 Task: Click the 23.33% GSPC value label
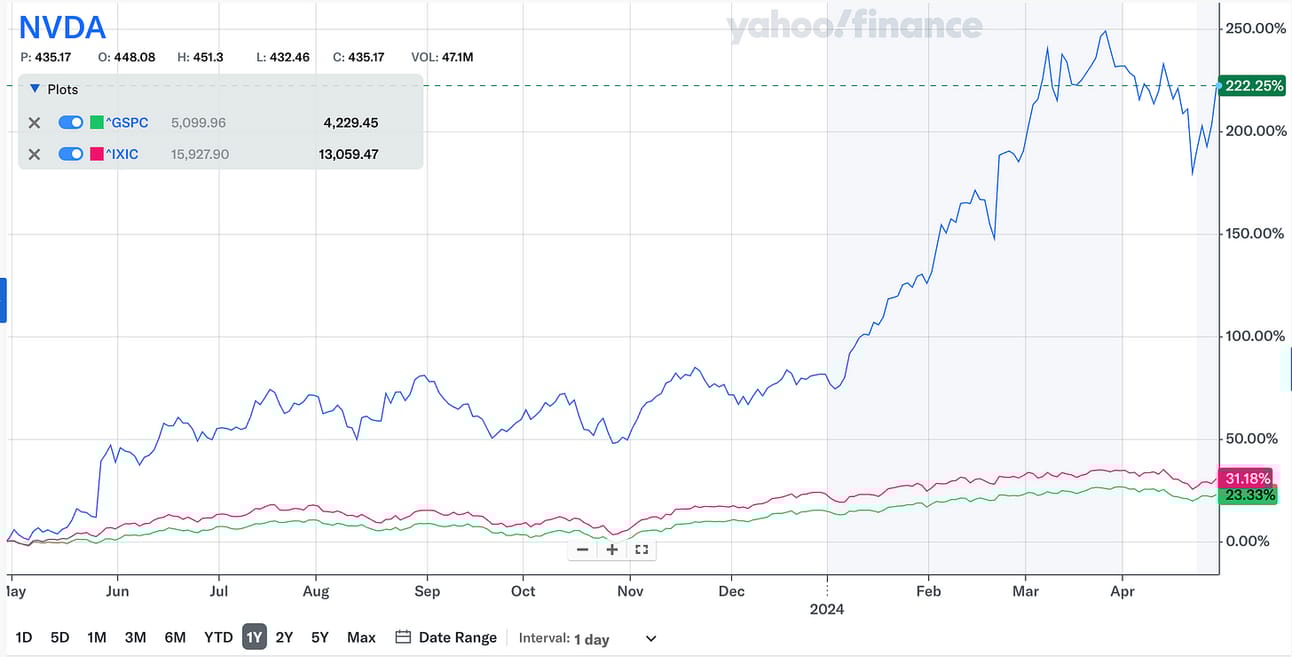point(1247,495)
